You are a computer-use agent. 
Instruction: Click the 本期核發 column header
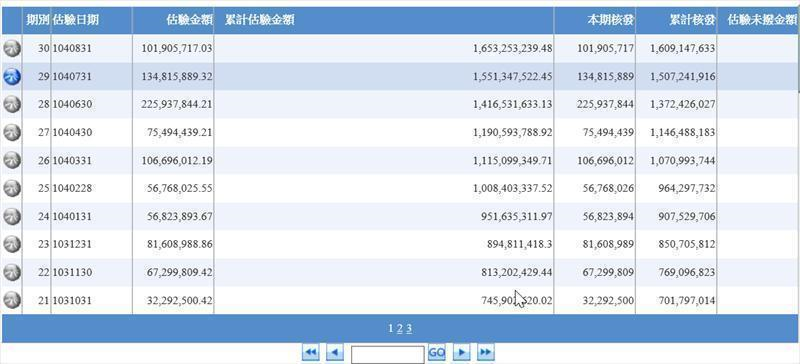(610, 20)
